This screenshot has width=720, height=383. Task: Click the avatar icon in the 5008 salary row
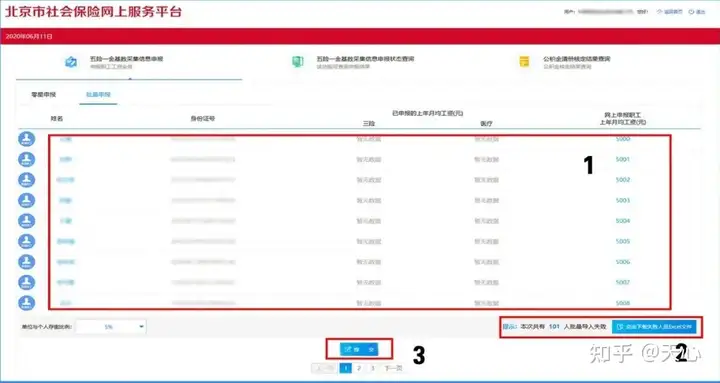pyautogui.click(x=27, y=303)
